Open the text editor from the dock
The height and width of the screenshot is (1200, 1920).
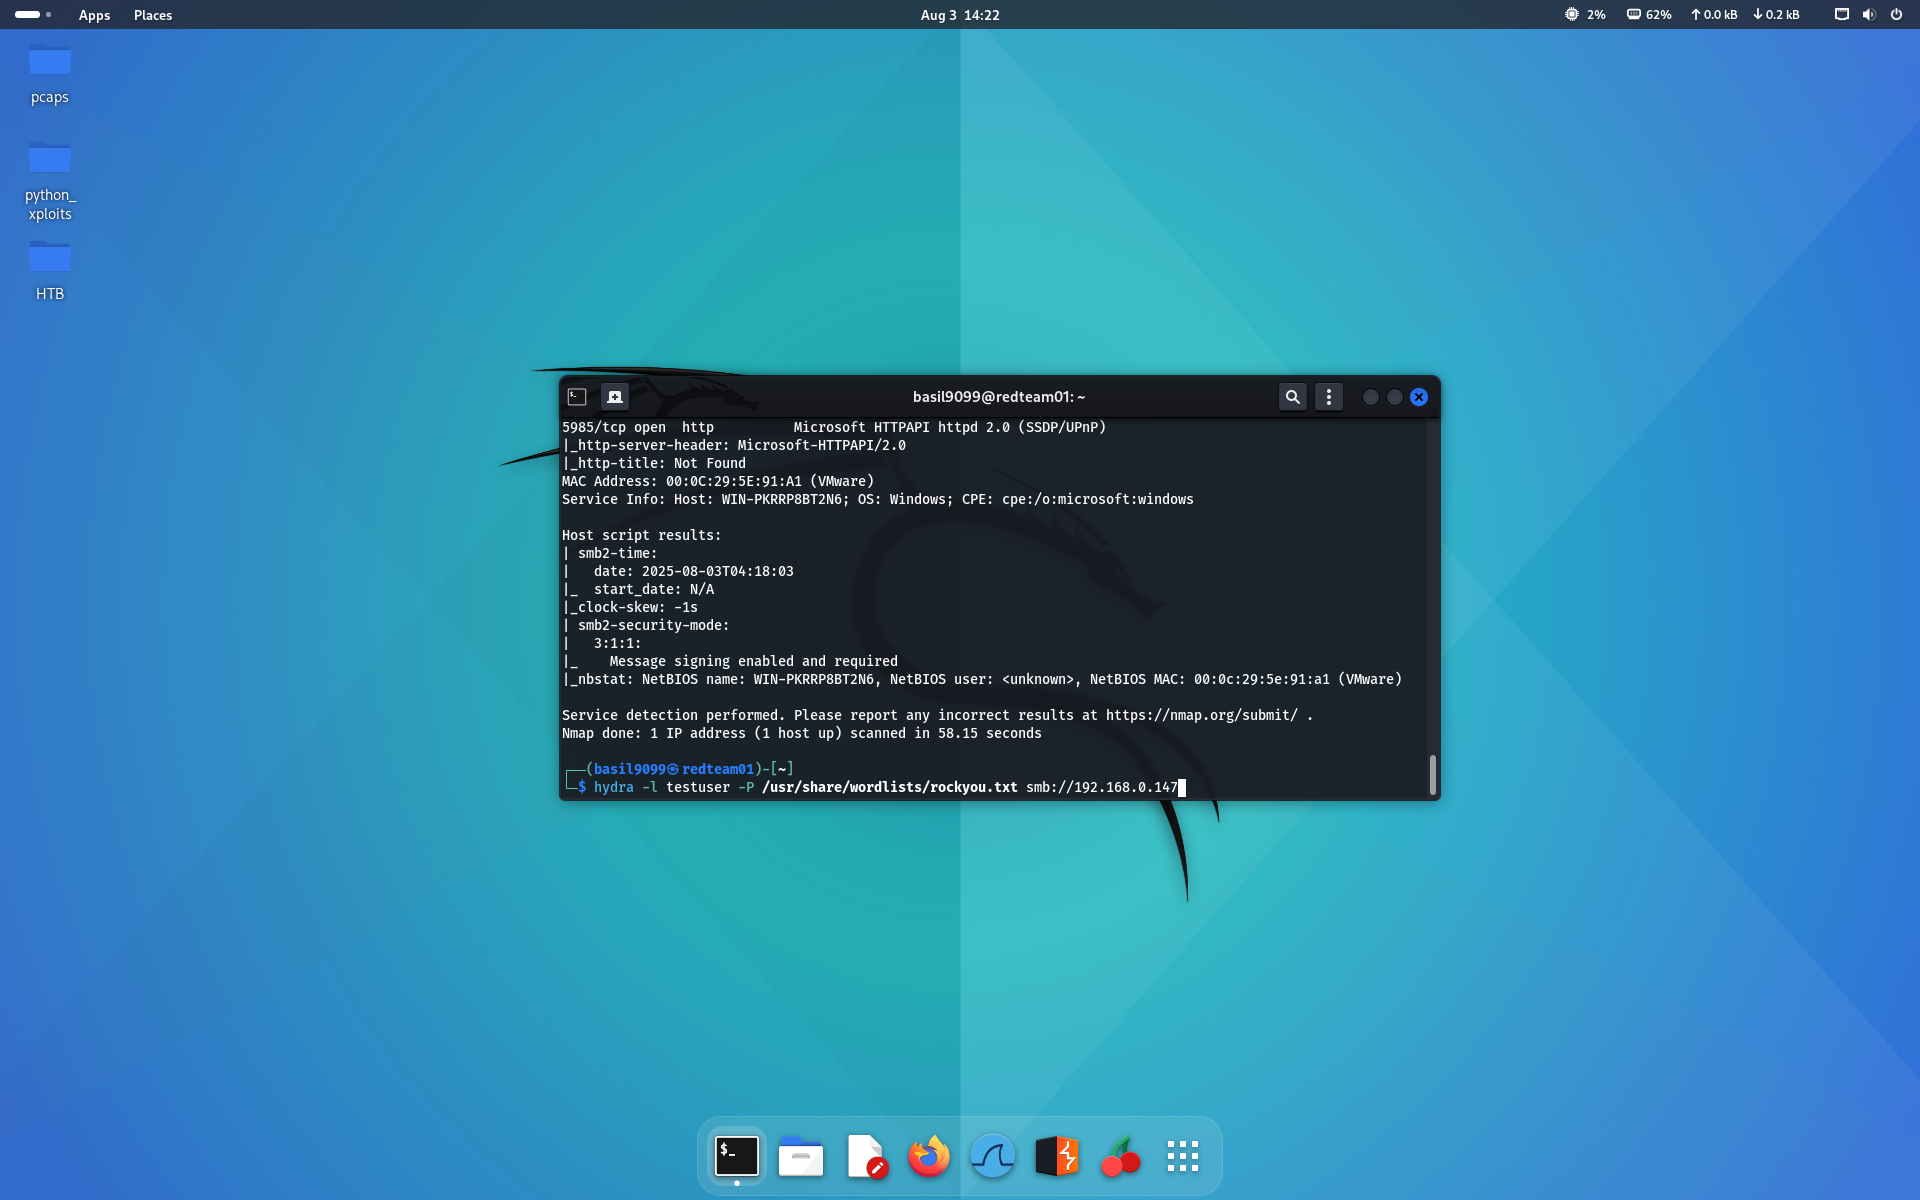[866, 1156]
